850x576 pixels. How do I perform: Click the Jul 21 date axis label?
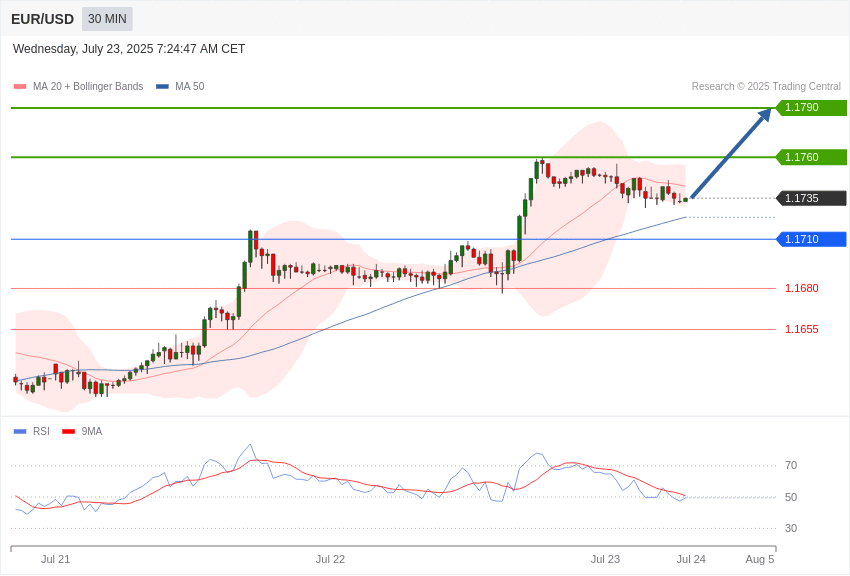[55, 559]
